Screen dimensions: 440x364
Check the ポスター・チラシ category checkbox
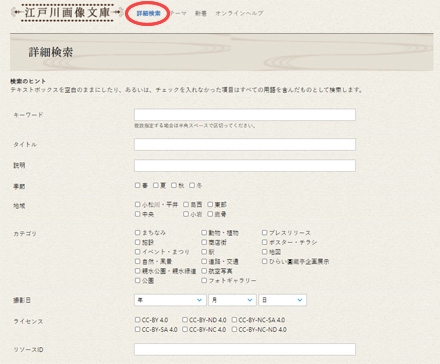(x=264, y=242)
